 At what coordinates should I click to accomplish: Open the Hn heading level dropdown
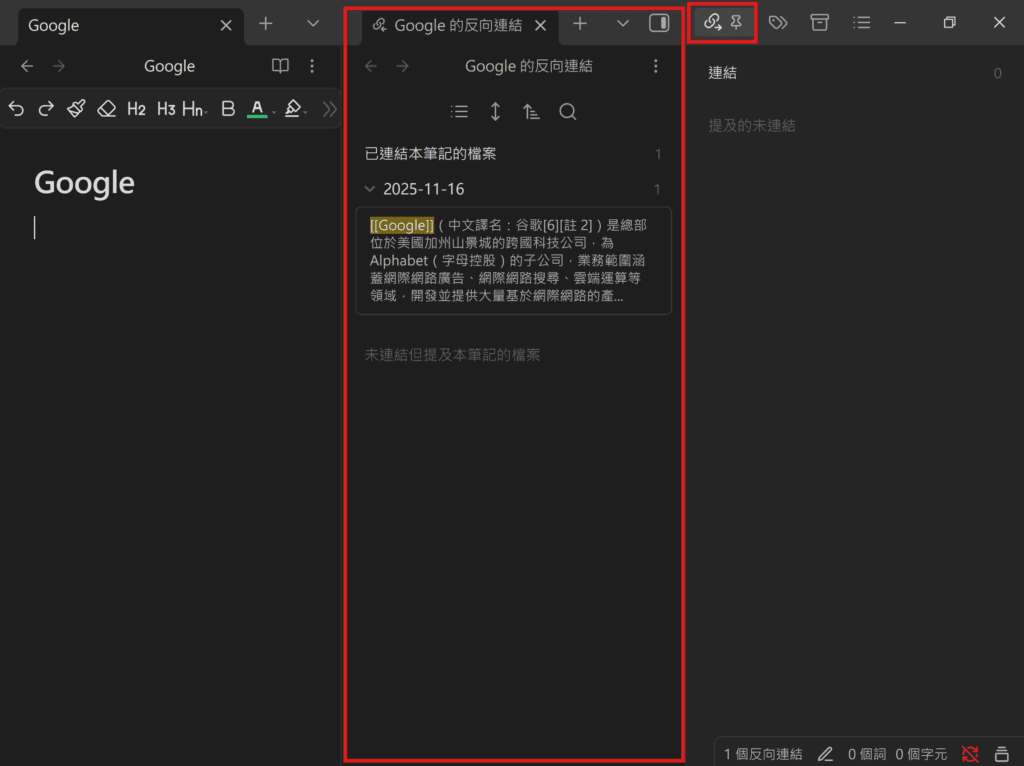coord(194,109)
